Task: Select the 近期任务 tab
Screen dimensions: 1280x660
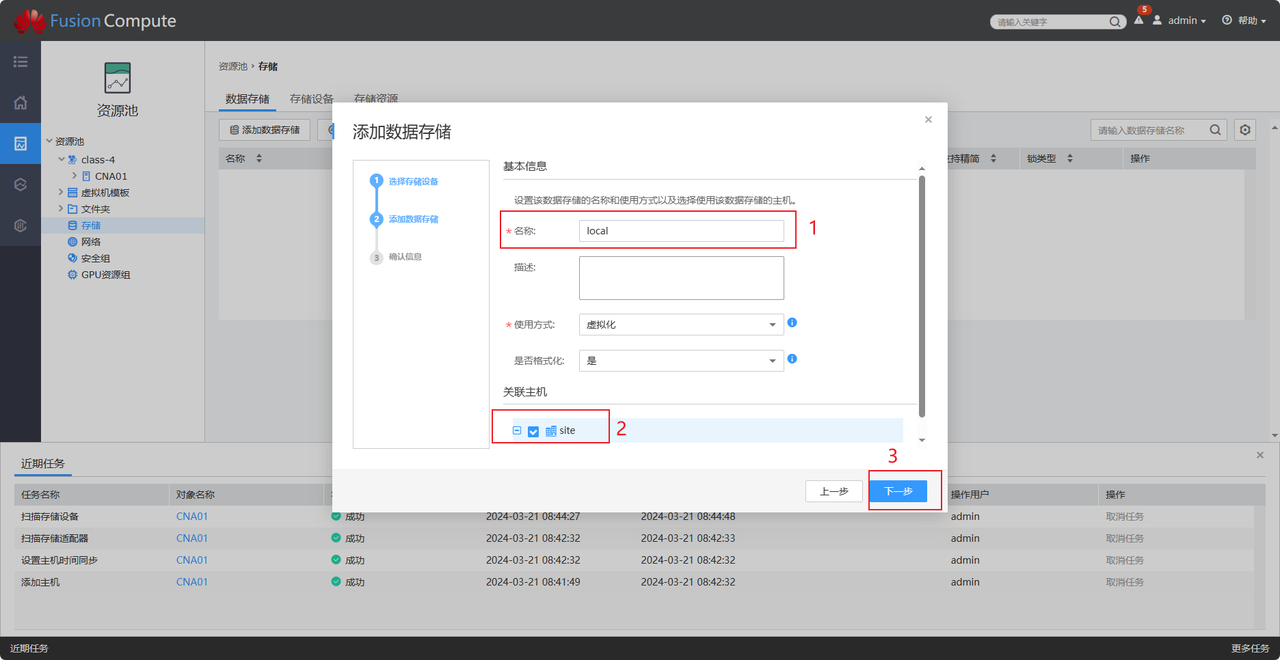Action: pos(43,464)
